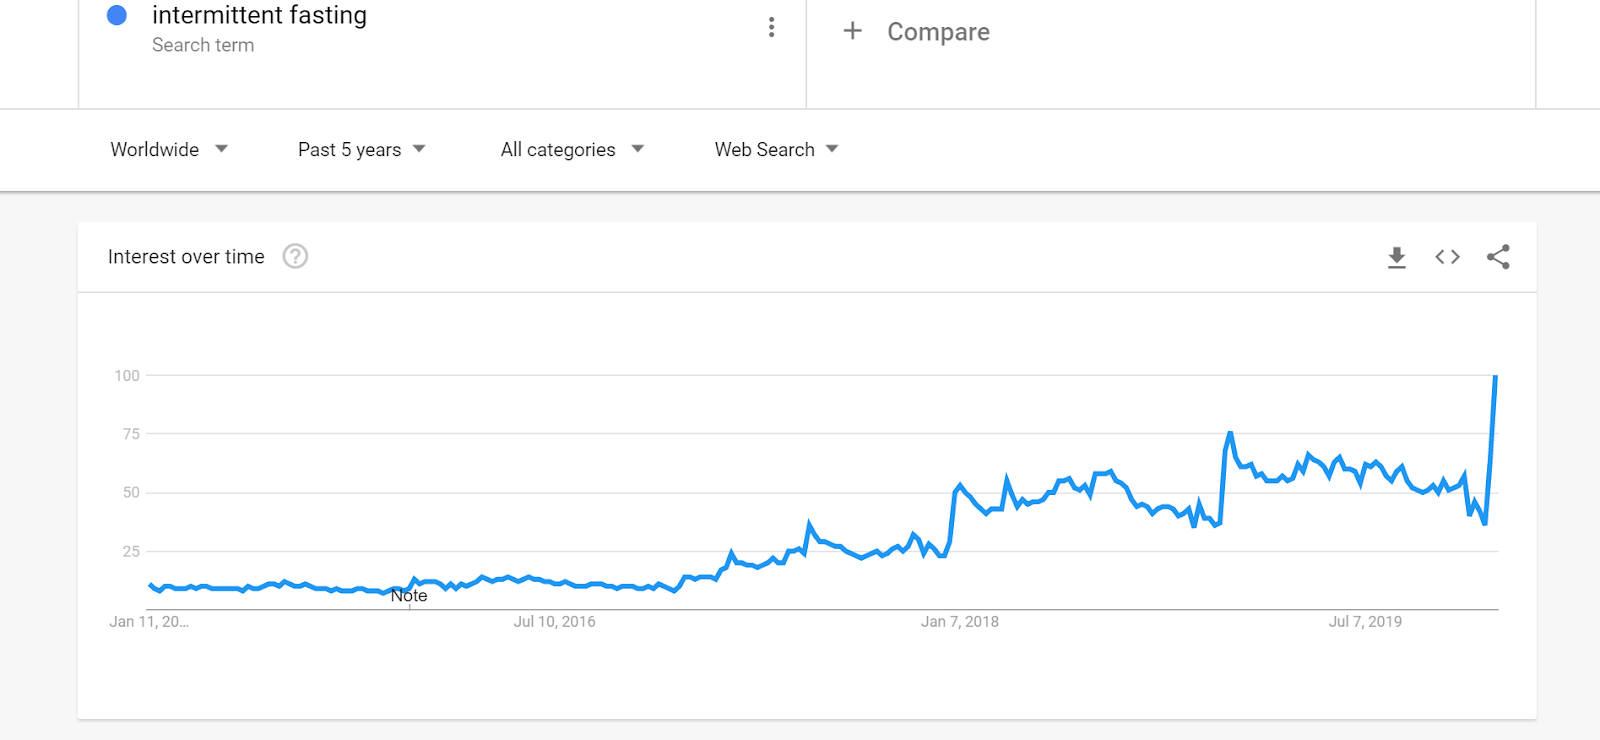Edit the intermittent fasting search term

click(259, 16)
